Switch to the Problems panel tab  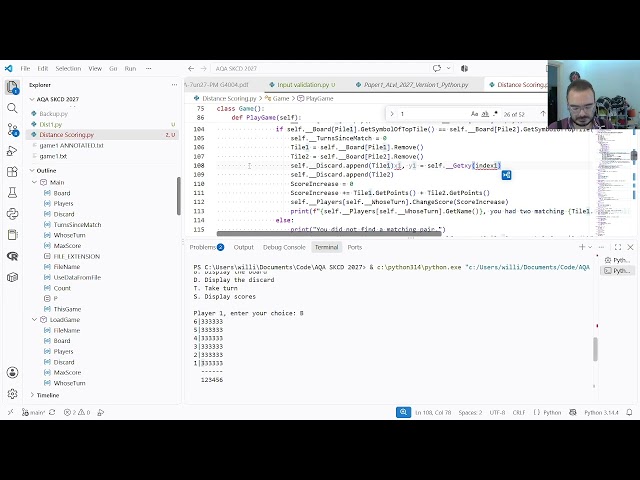(207, 247)
